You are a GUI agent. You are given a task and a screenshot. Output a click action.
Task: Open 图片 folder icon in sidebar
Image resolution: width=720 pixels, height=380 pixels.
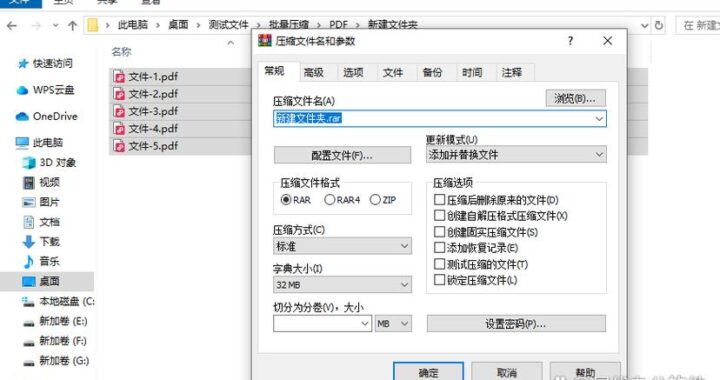pos(28,202)
